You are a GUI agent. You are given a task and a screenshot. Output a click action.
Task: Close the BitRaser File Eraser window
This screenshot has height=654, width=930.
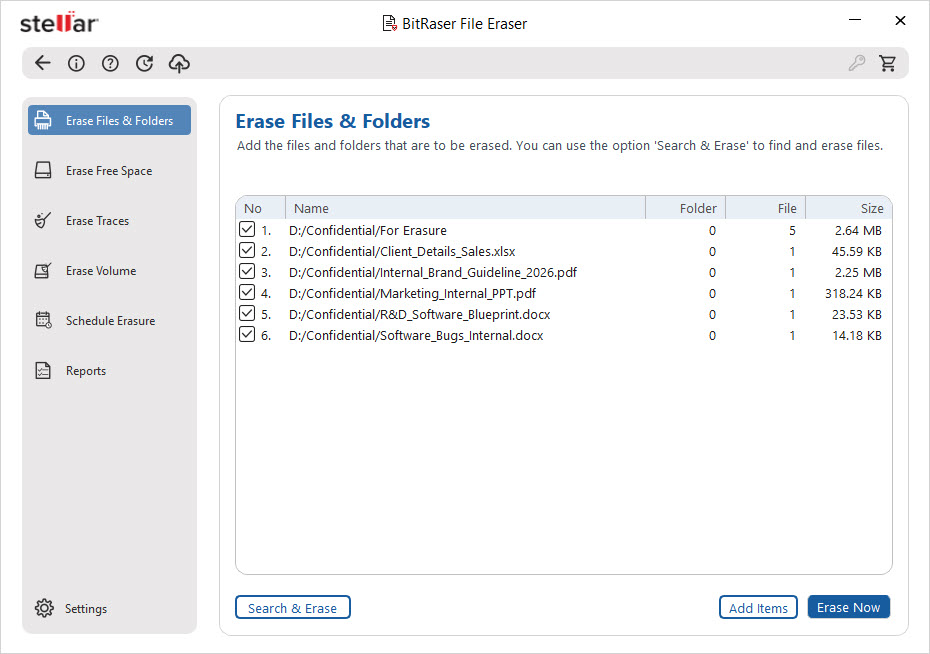point(900,20)
